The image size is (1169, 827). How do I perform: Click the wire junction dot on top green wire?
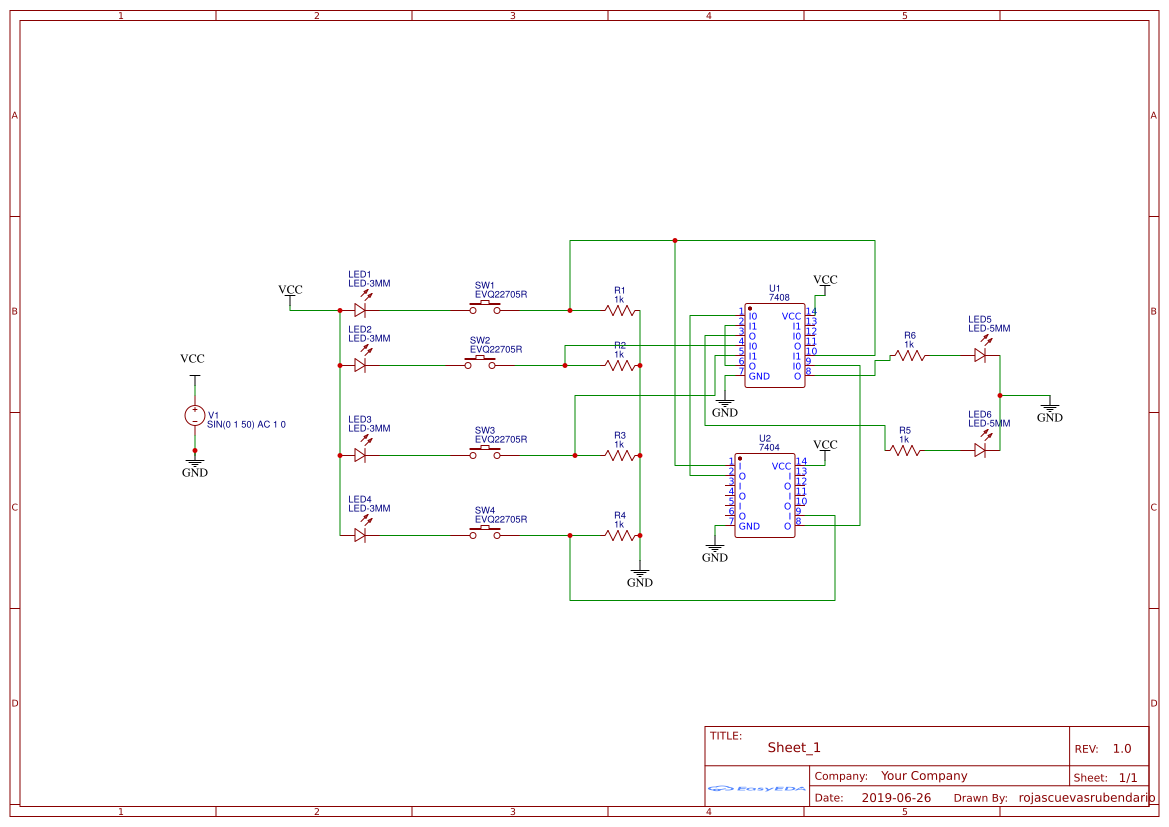pyautogui.click(x=675, y=240)
